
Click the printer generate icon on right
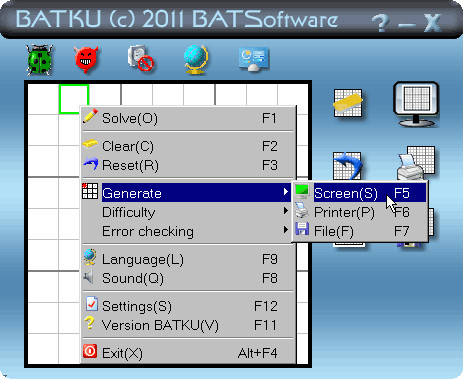coord(416,163)
